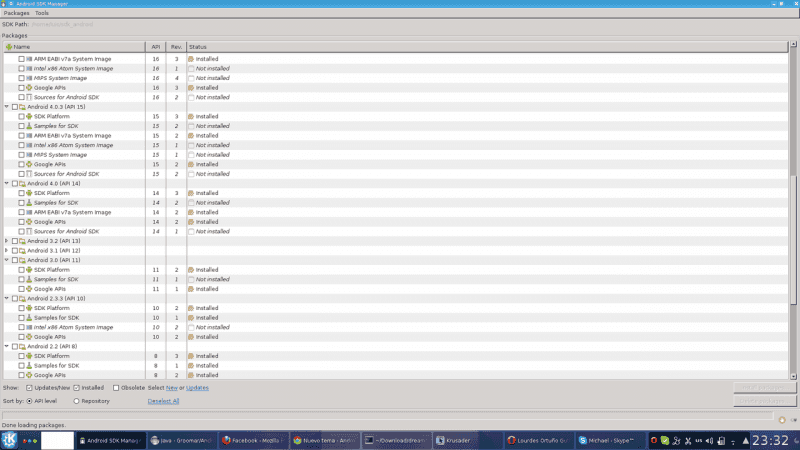Select the API level sort option

coord(29,401)
